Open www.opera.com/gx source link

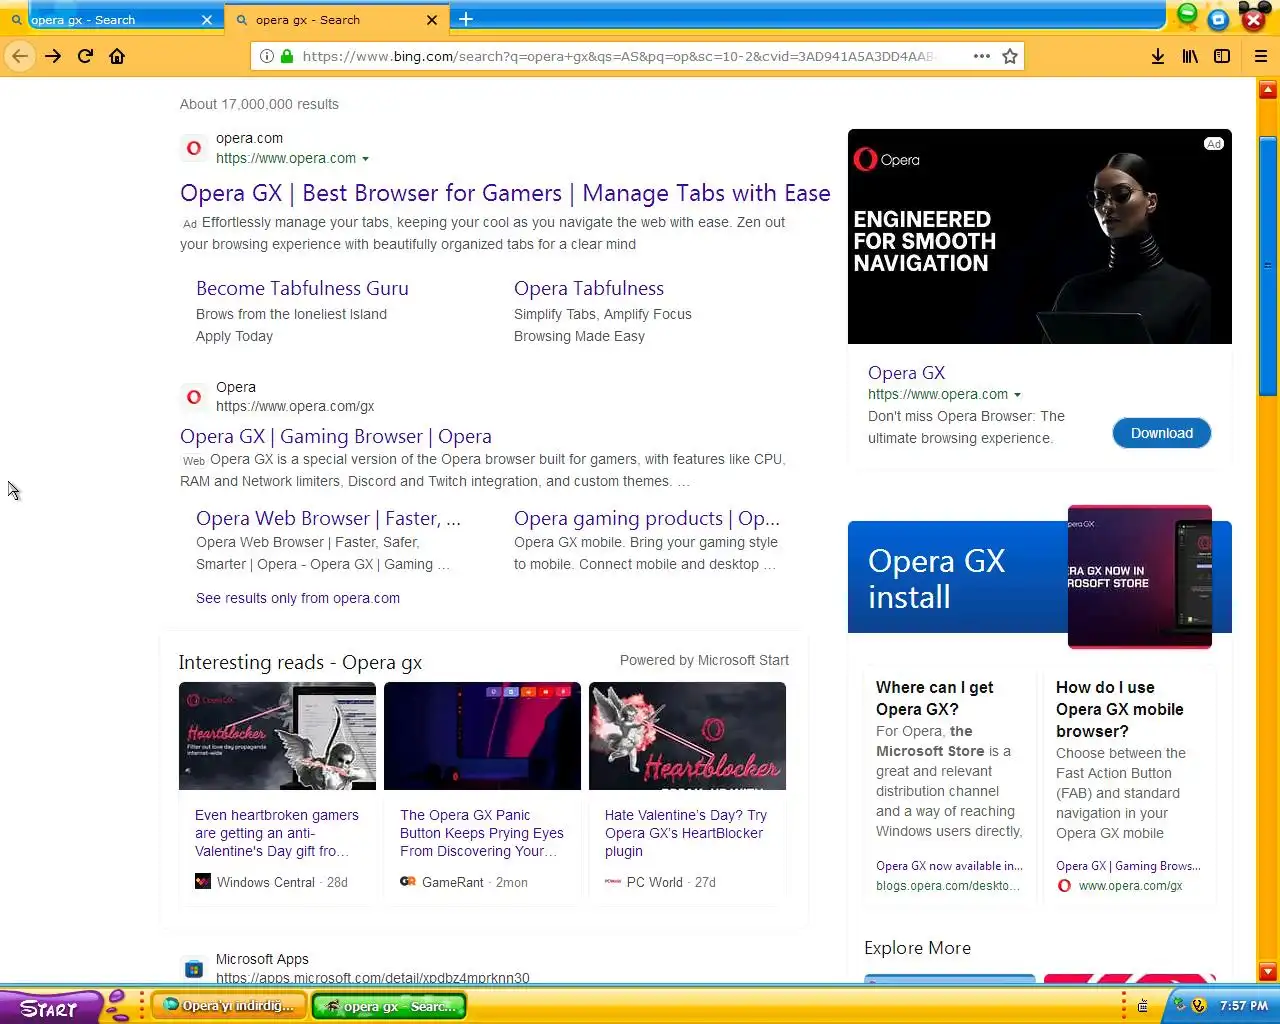point(1130,886)
